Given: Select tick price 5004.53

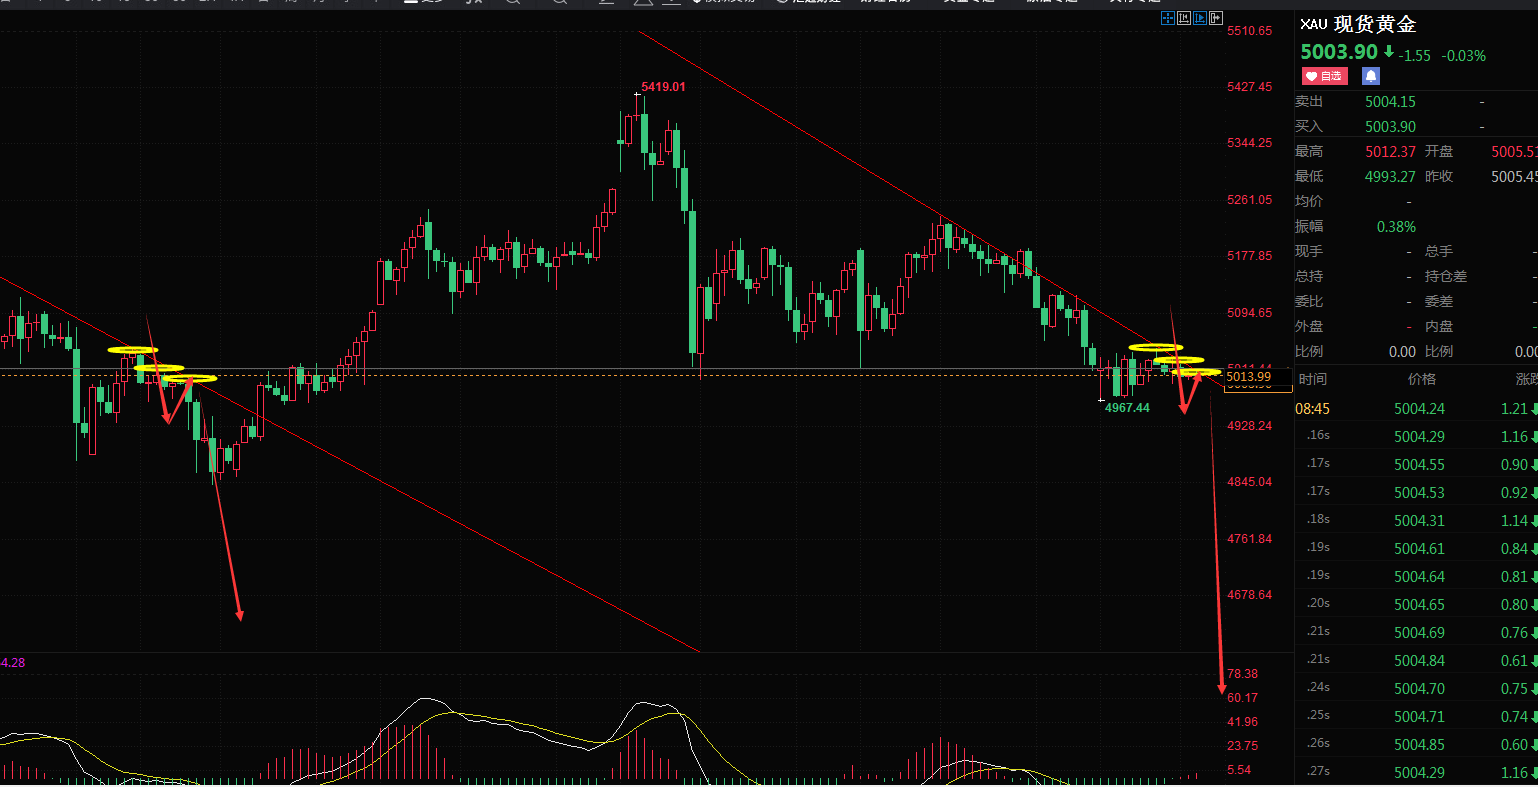Looking at the screenshot, I should pyautogui.click(x=1419, y=493).
